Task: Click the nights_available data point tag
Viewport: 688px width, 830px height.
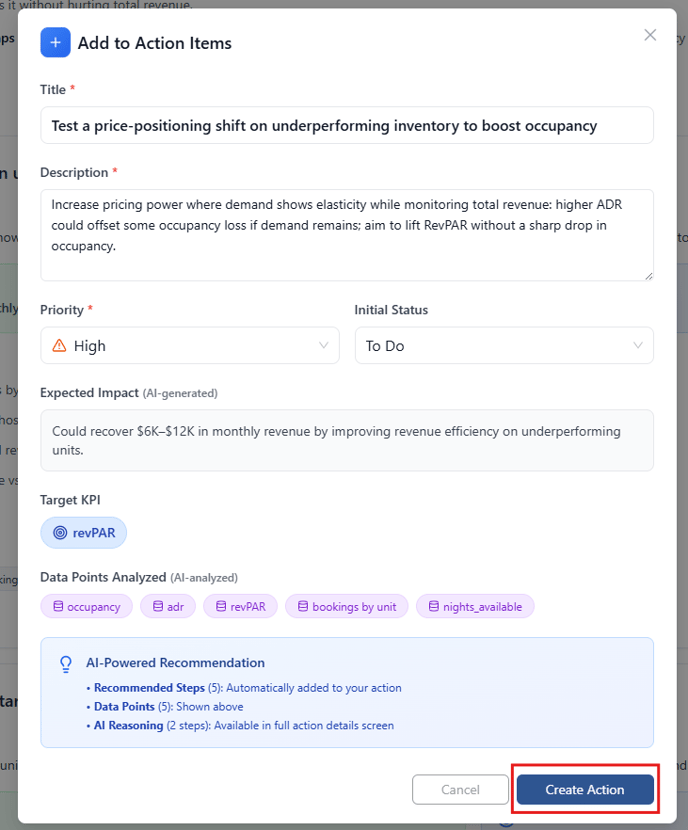Action: (x=475, y=606)
